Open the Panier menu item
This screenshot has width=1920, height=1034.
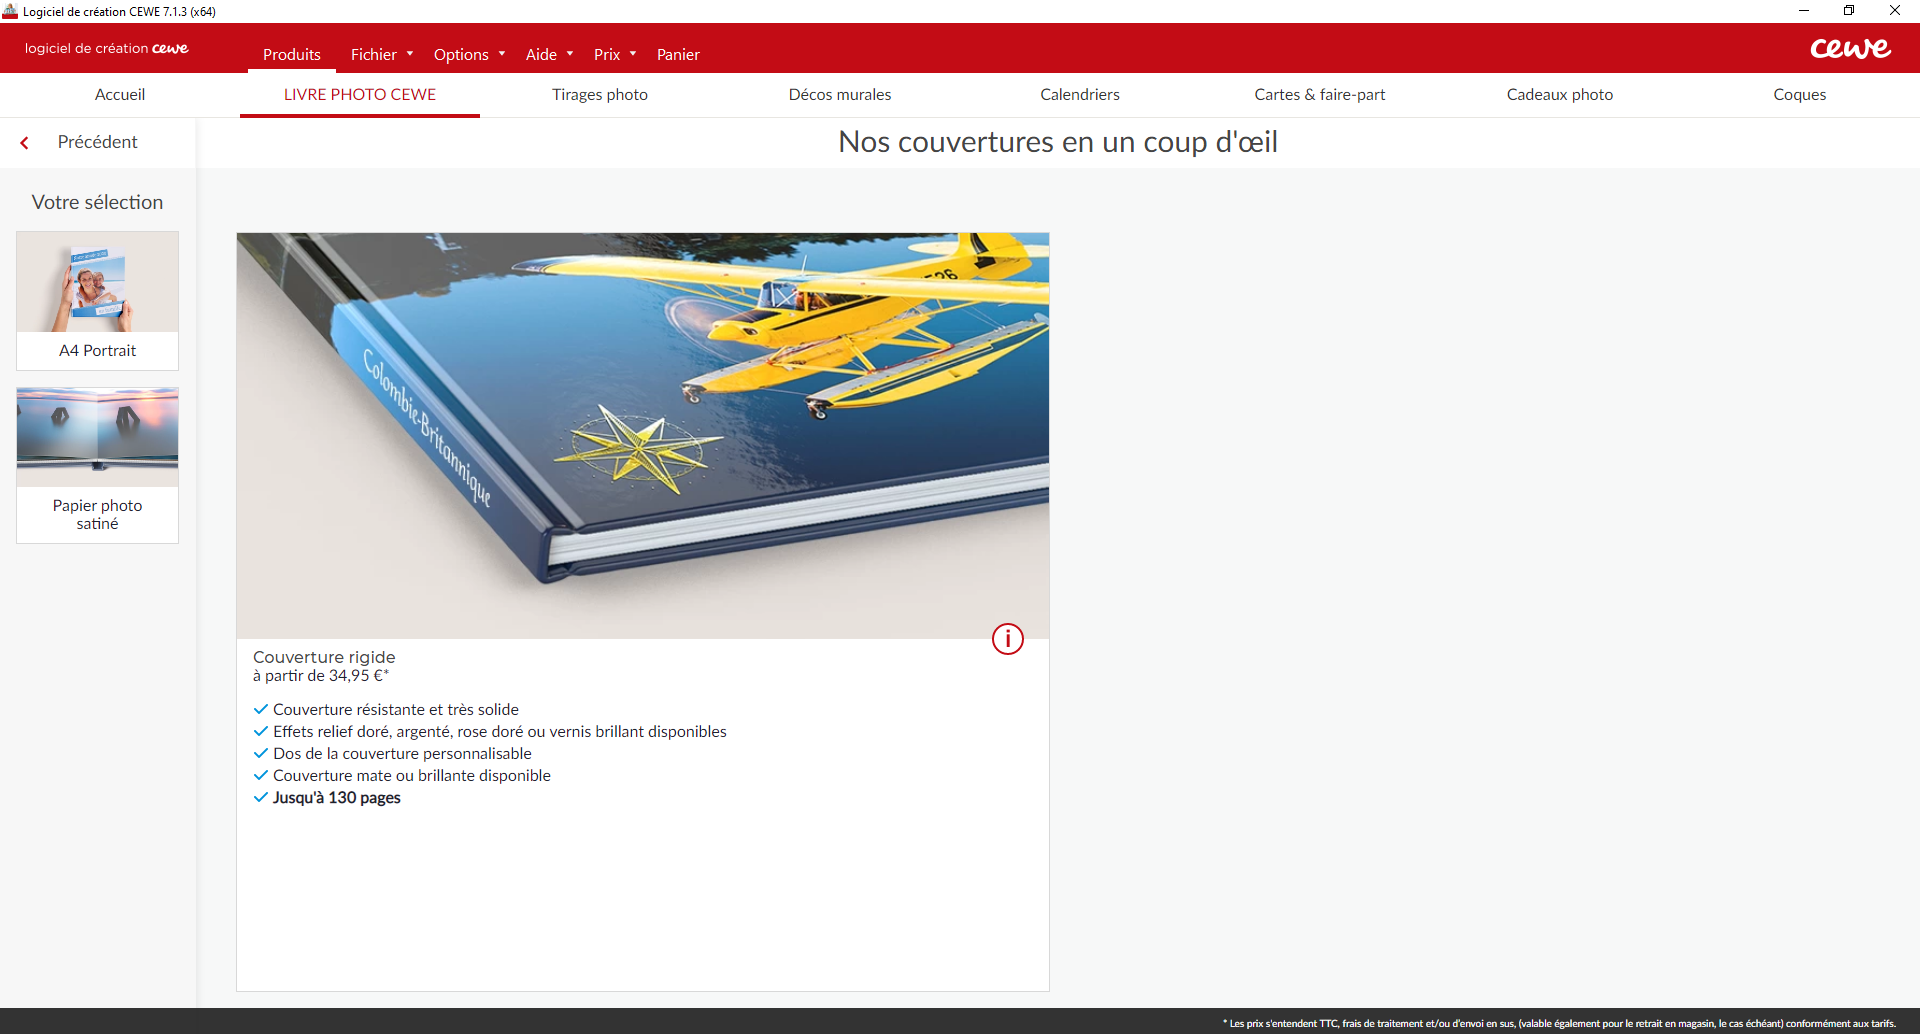[x=678, y=54]
